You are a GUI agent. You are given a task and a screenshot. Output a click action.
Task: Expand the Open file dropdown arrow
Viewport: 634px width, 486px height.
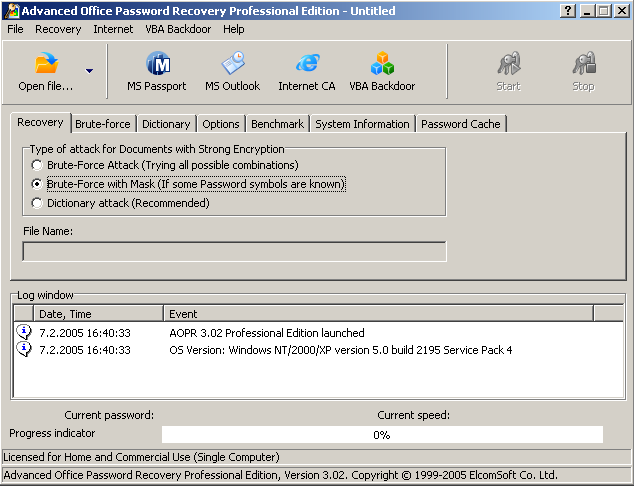[x=89, y=71]
